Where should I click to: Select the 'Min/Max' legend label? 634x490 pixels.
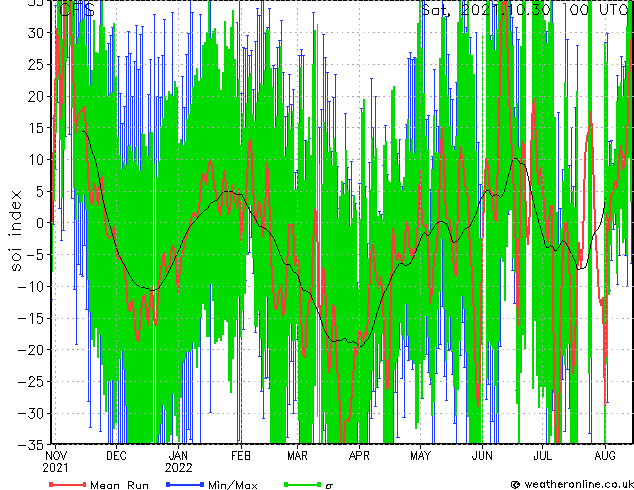pos(232,485)
